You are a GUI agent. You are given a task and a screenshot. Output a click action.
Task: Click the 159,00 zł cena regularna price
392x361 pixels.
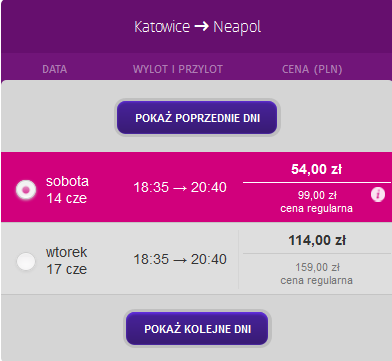pos(316,274)
